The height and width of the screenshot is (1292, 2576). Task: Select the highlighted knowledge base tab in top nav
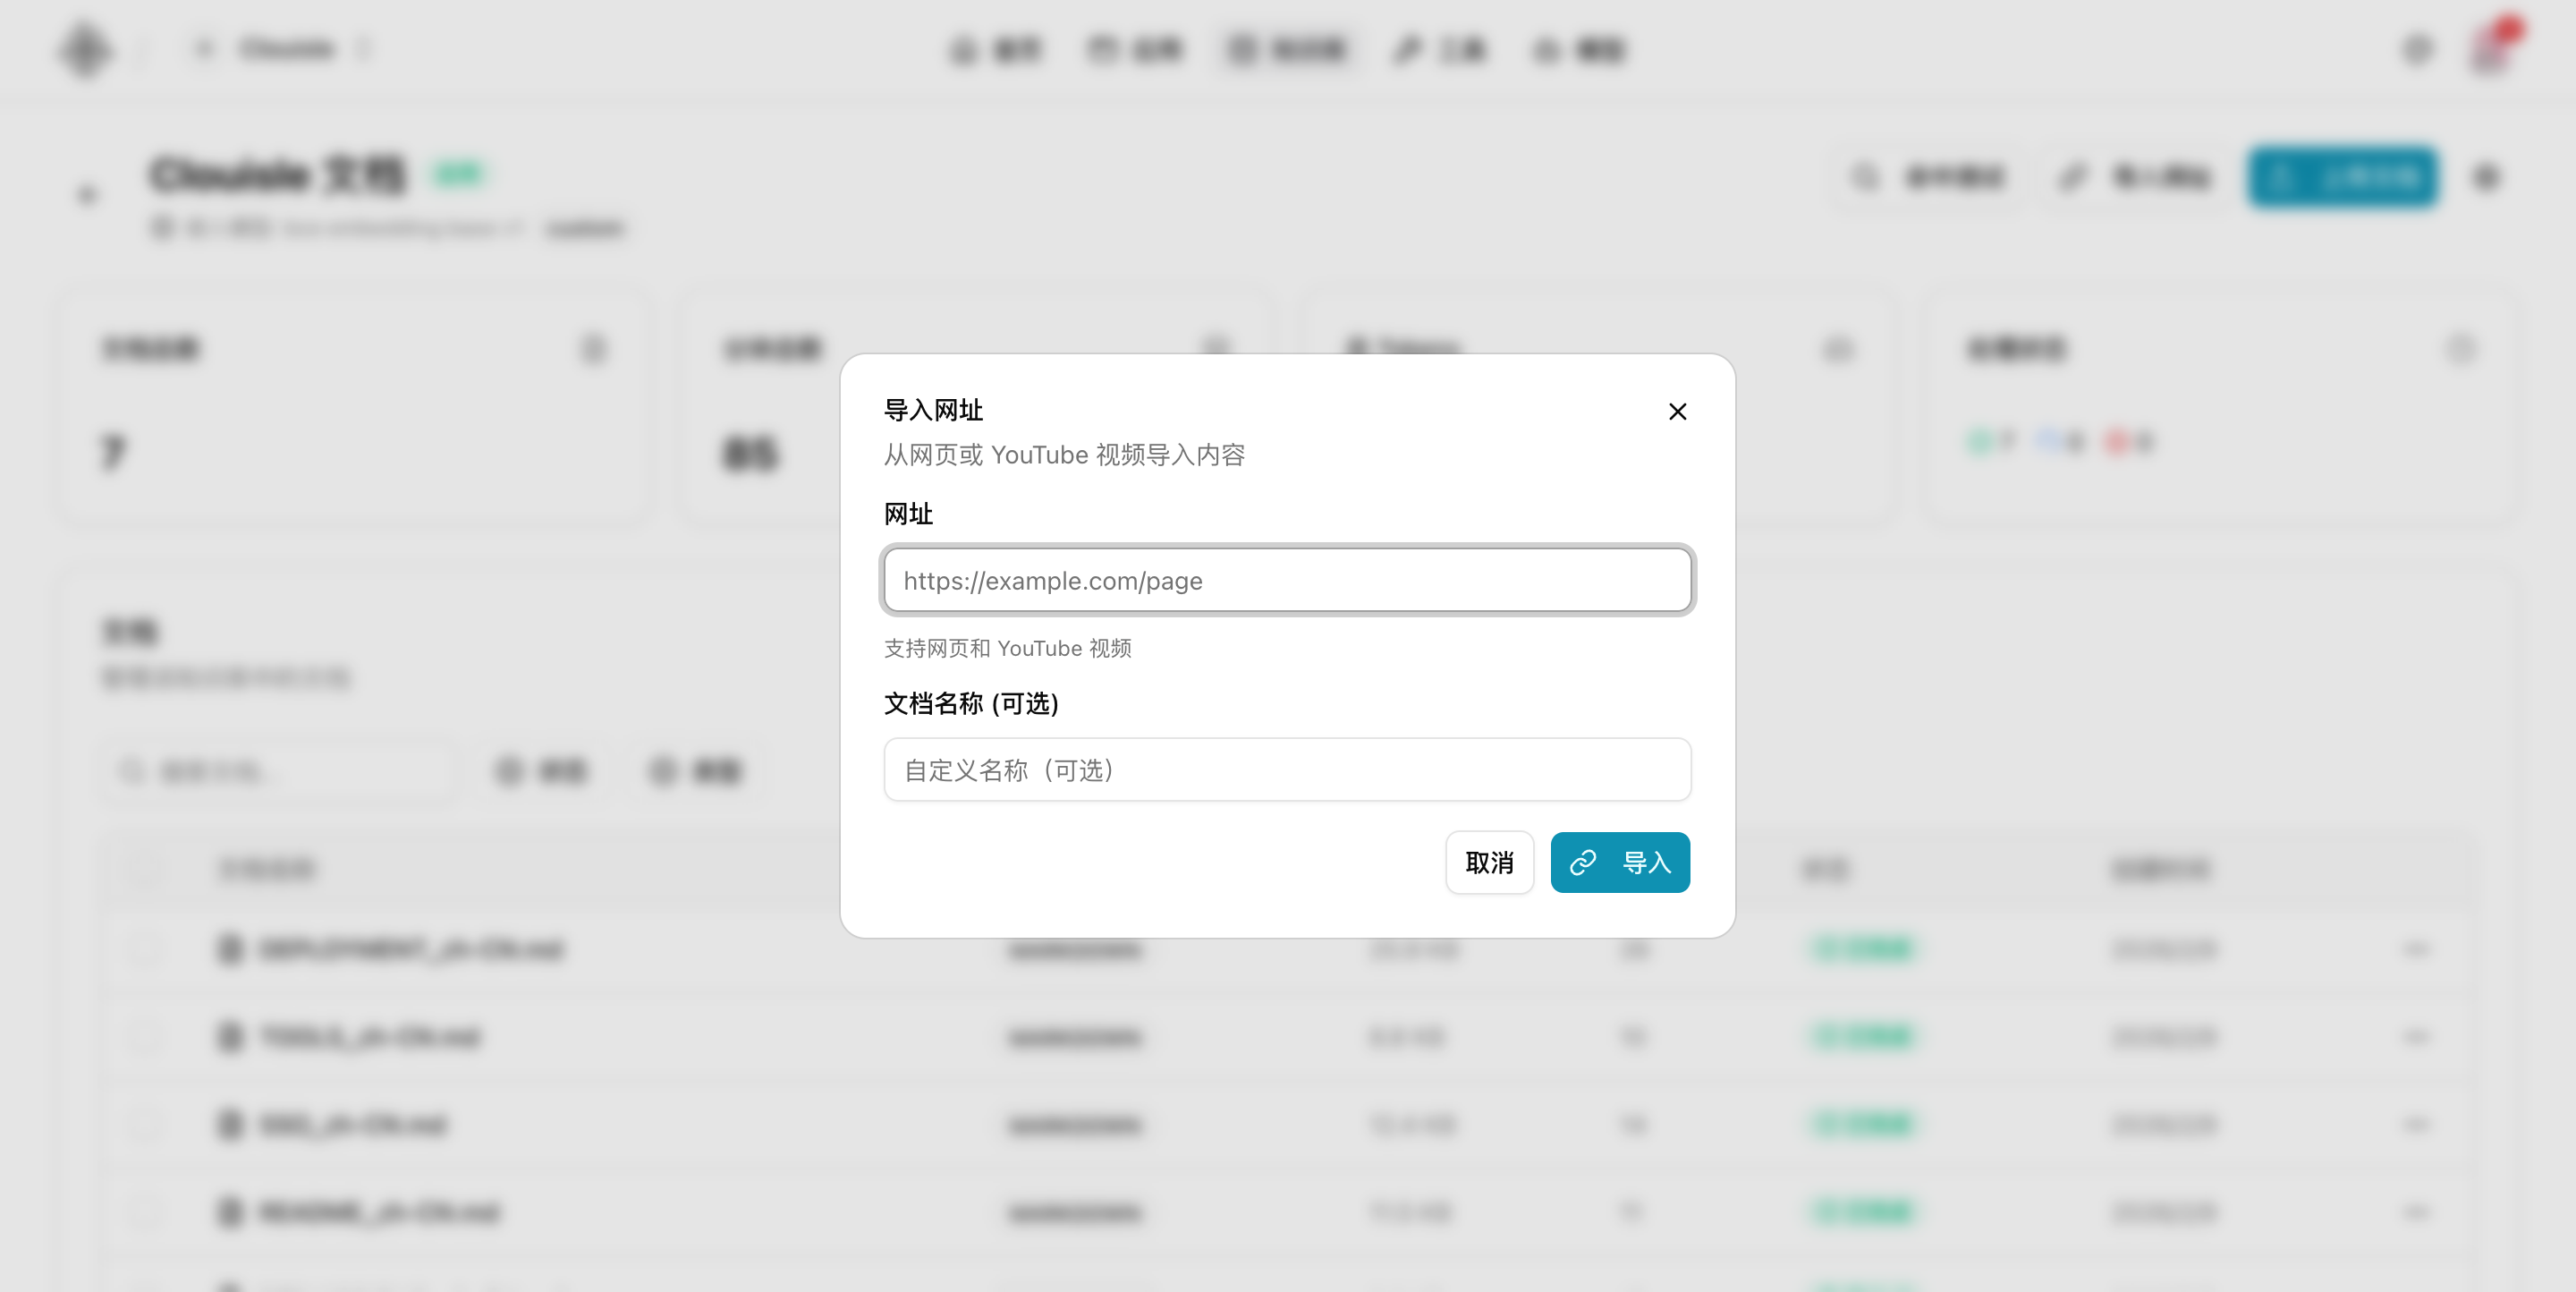(x=1290, y=48)
